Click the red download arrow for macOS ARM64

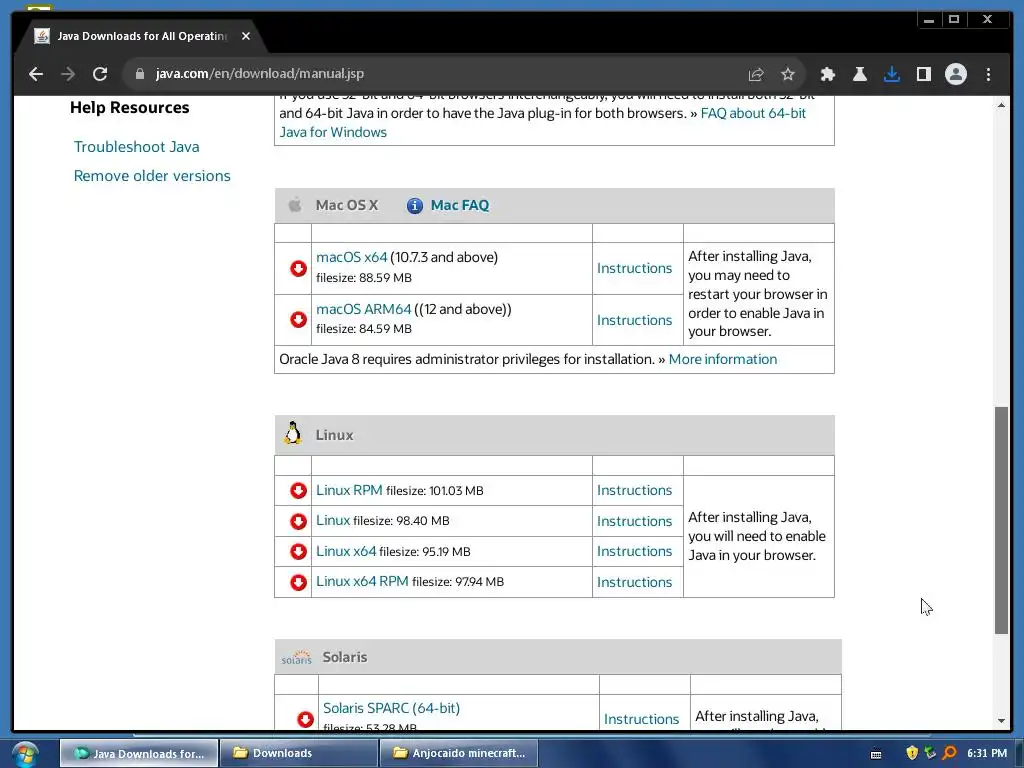(x=298, y=319)
